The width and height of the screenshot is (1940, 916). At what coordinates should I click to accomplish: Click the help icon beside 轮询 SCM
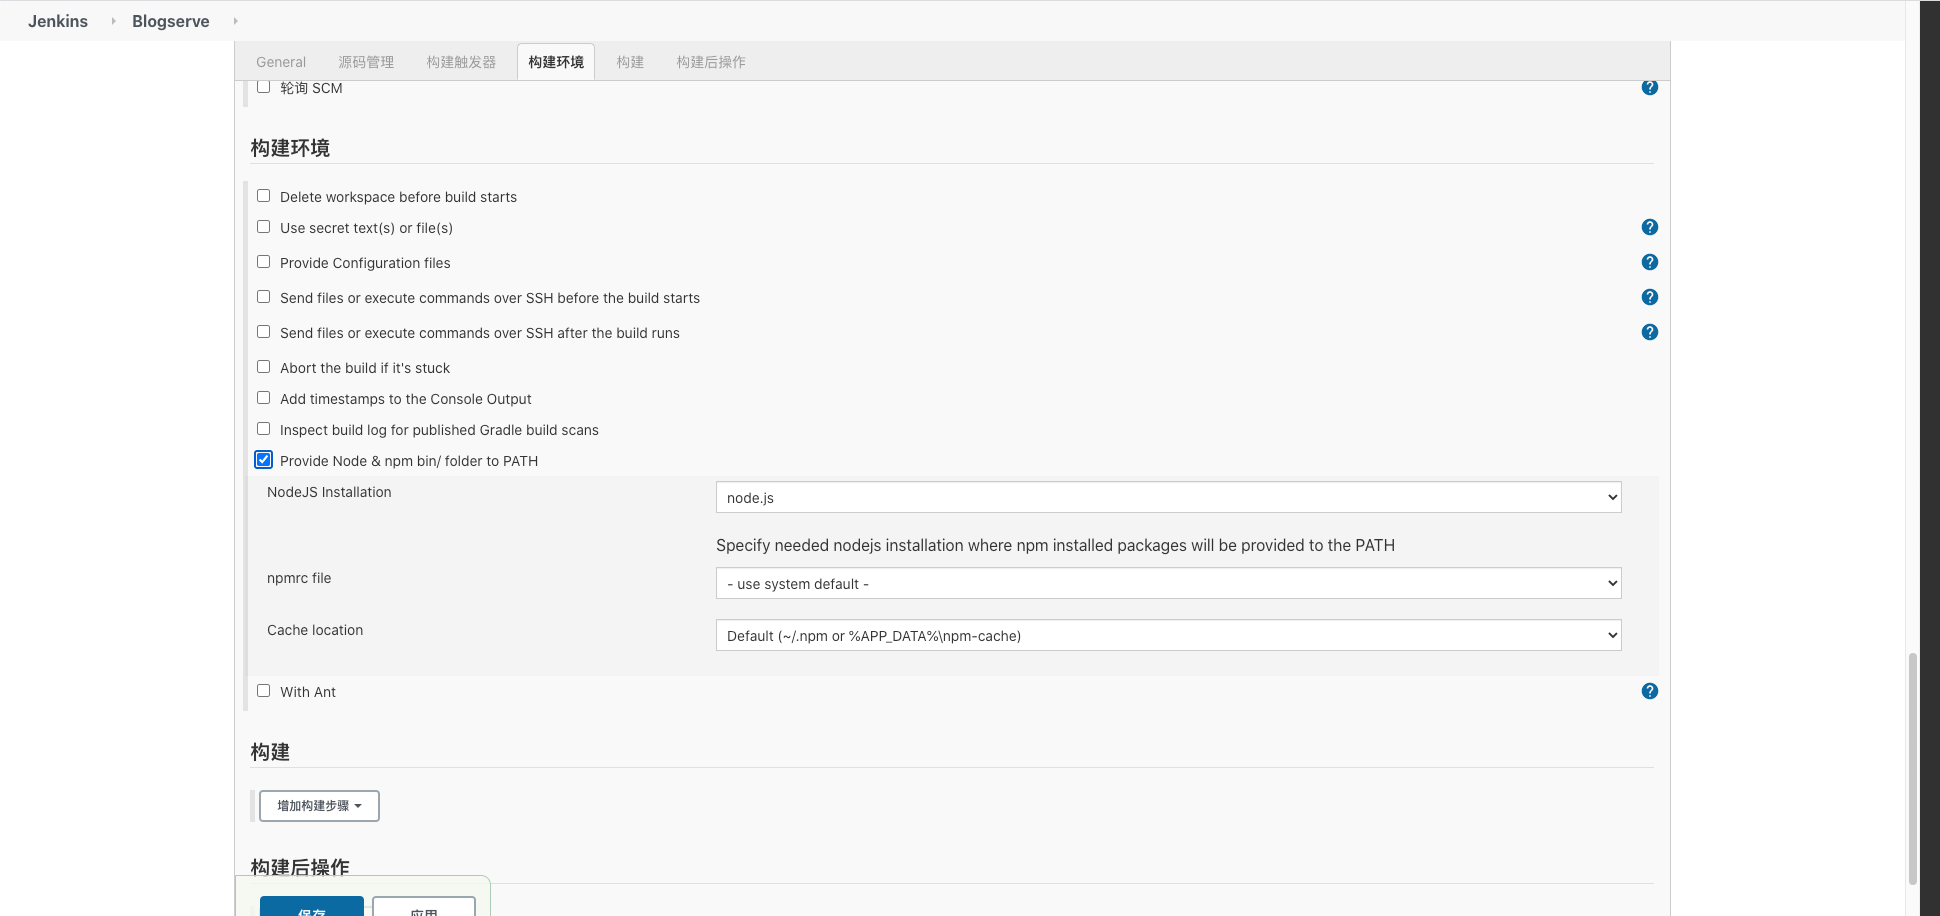pyautogui.click(x=1649, y=87)
